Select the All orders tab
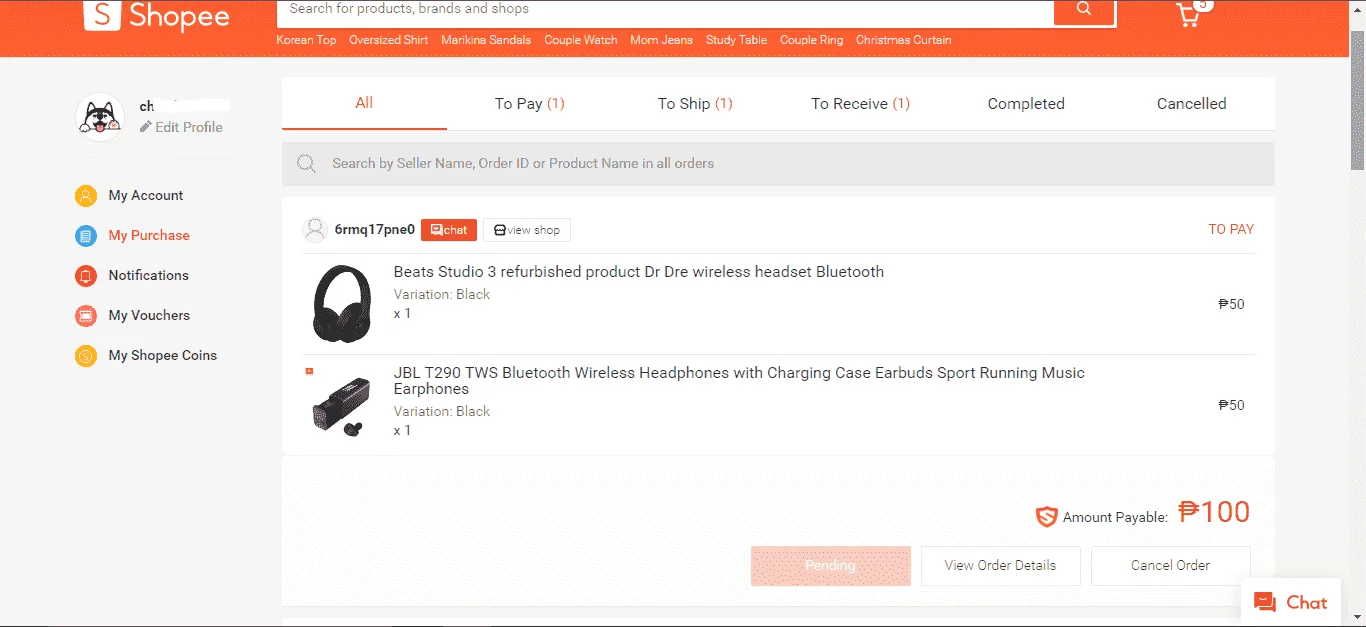 point(364,103)
